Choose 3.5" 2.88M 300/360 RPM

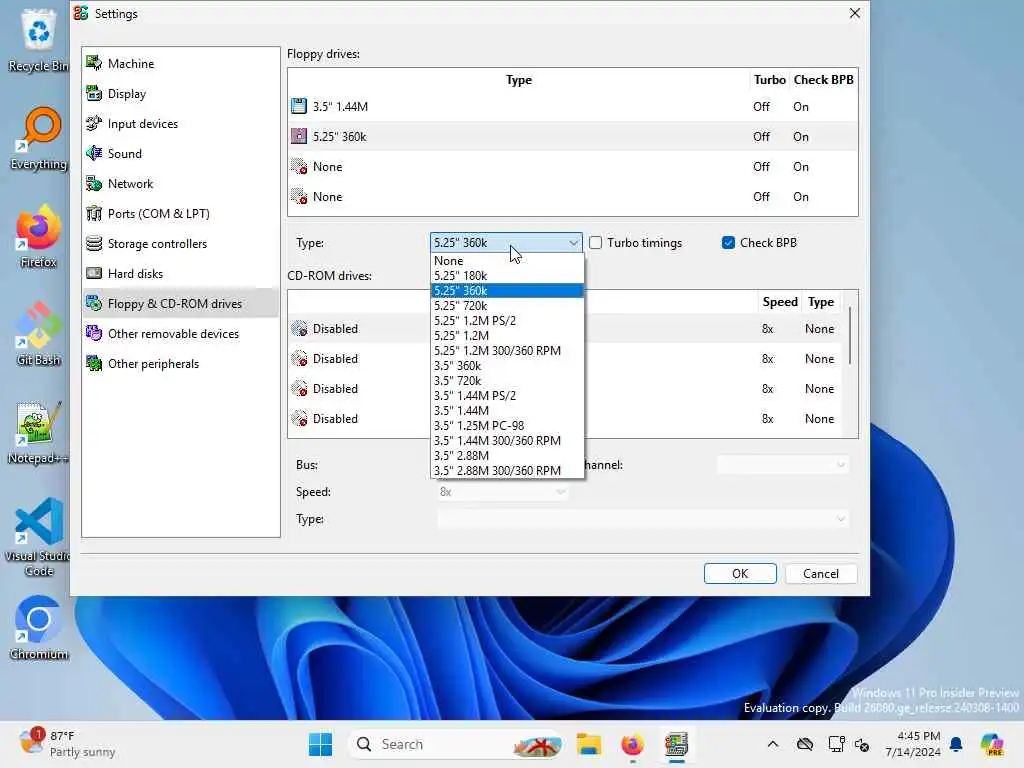(507, 470)
